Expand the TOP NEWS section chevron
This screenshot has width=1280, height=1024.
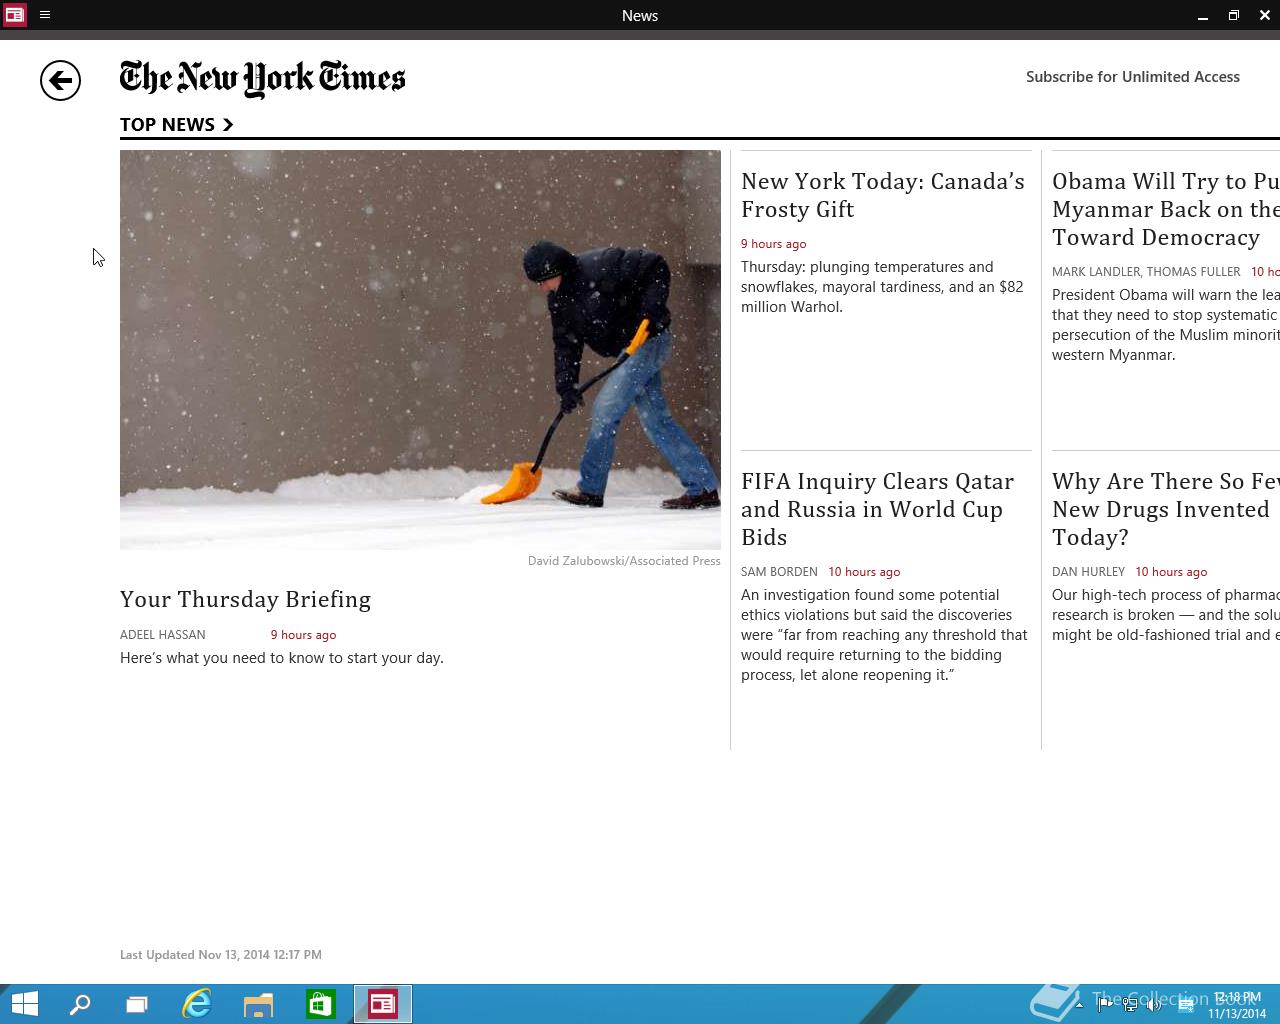point(228,125)
